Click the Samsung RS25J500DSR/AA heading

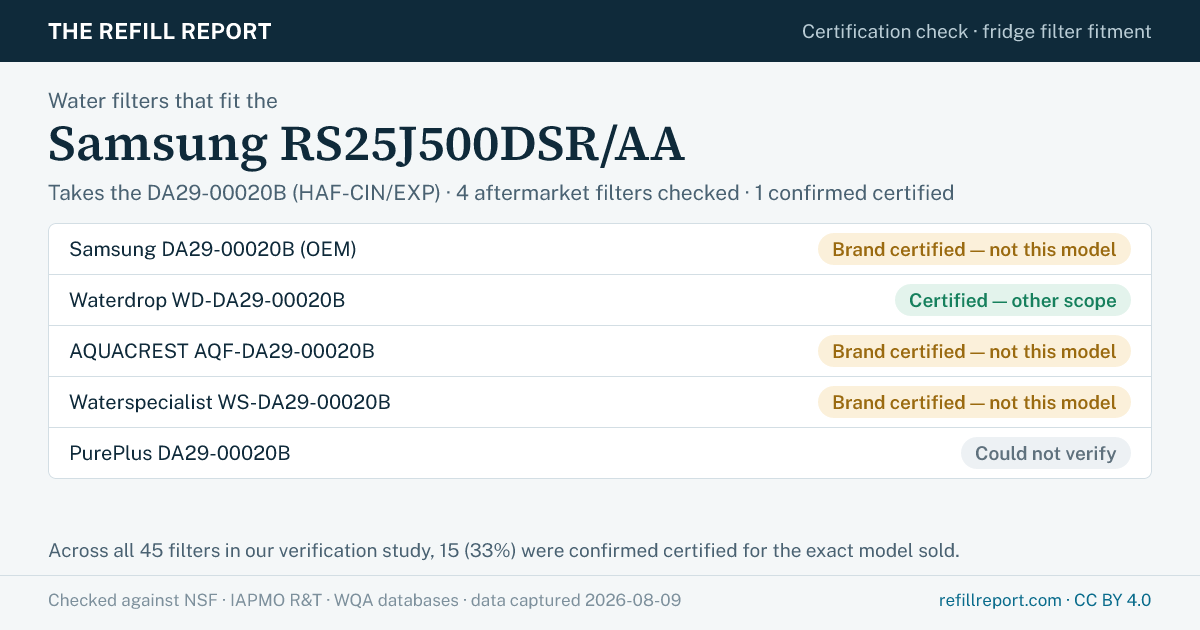366,144
